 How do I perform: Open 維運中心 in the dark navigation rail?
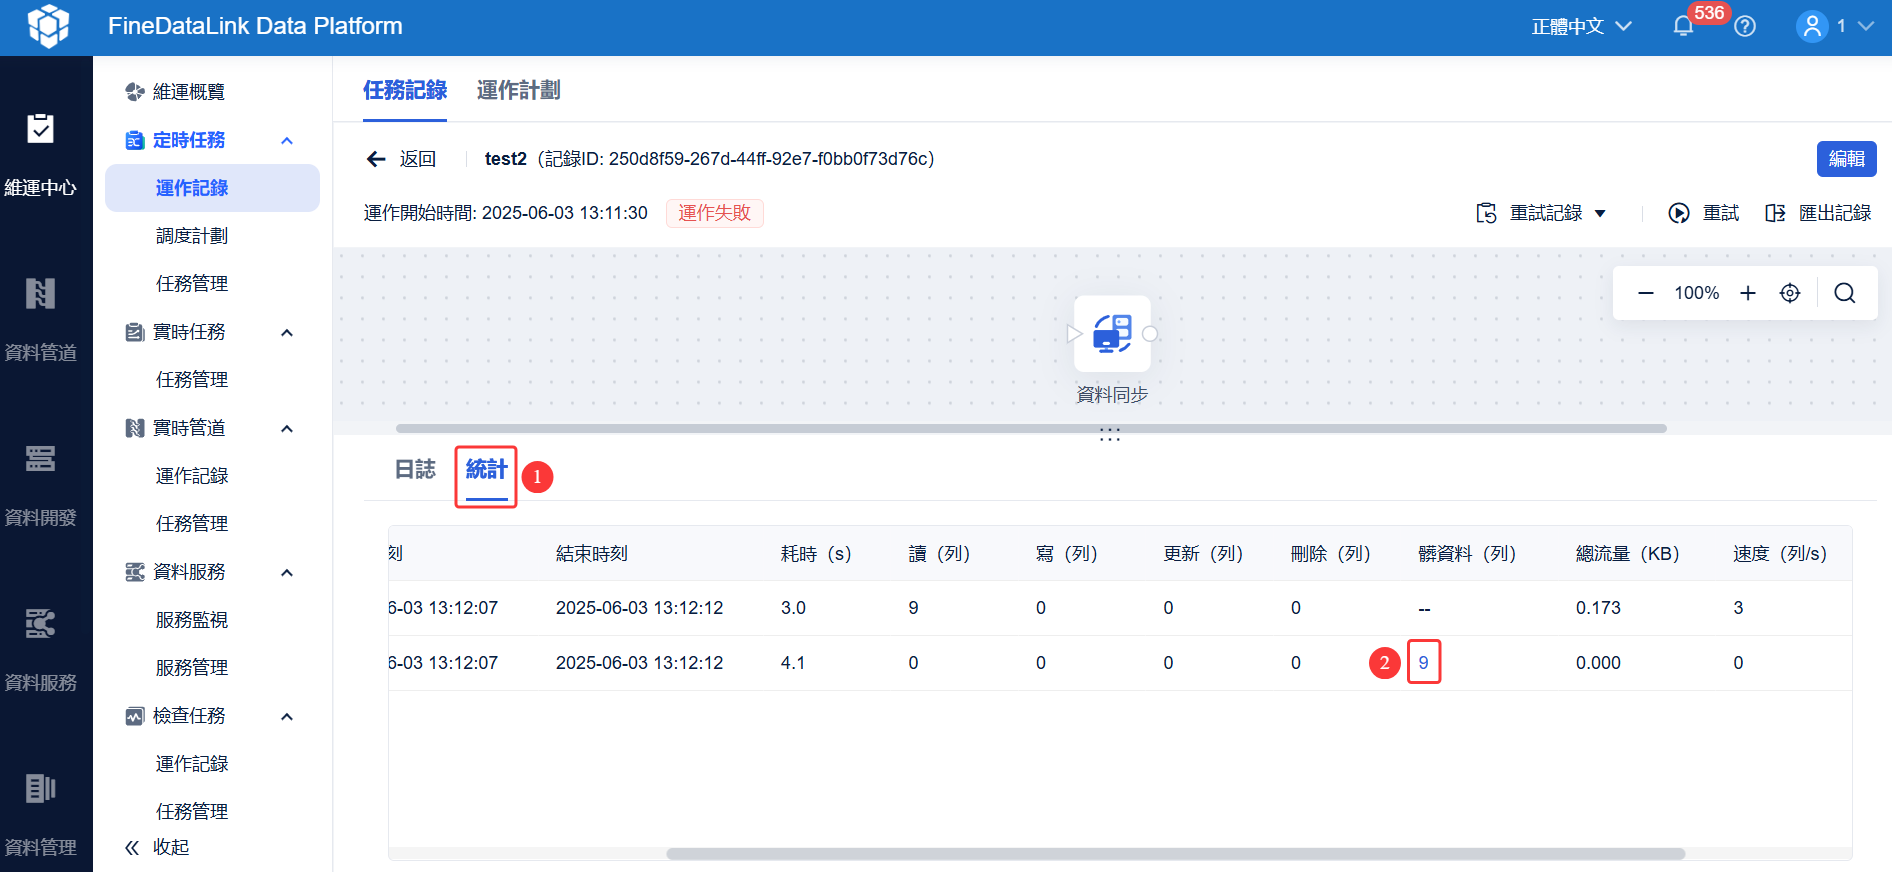pos(40,154)
